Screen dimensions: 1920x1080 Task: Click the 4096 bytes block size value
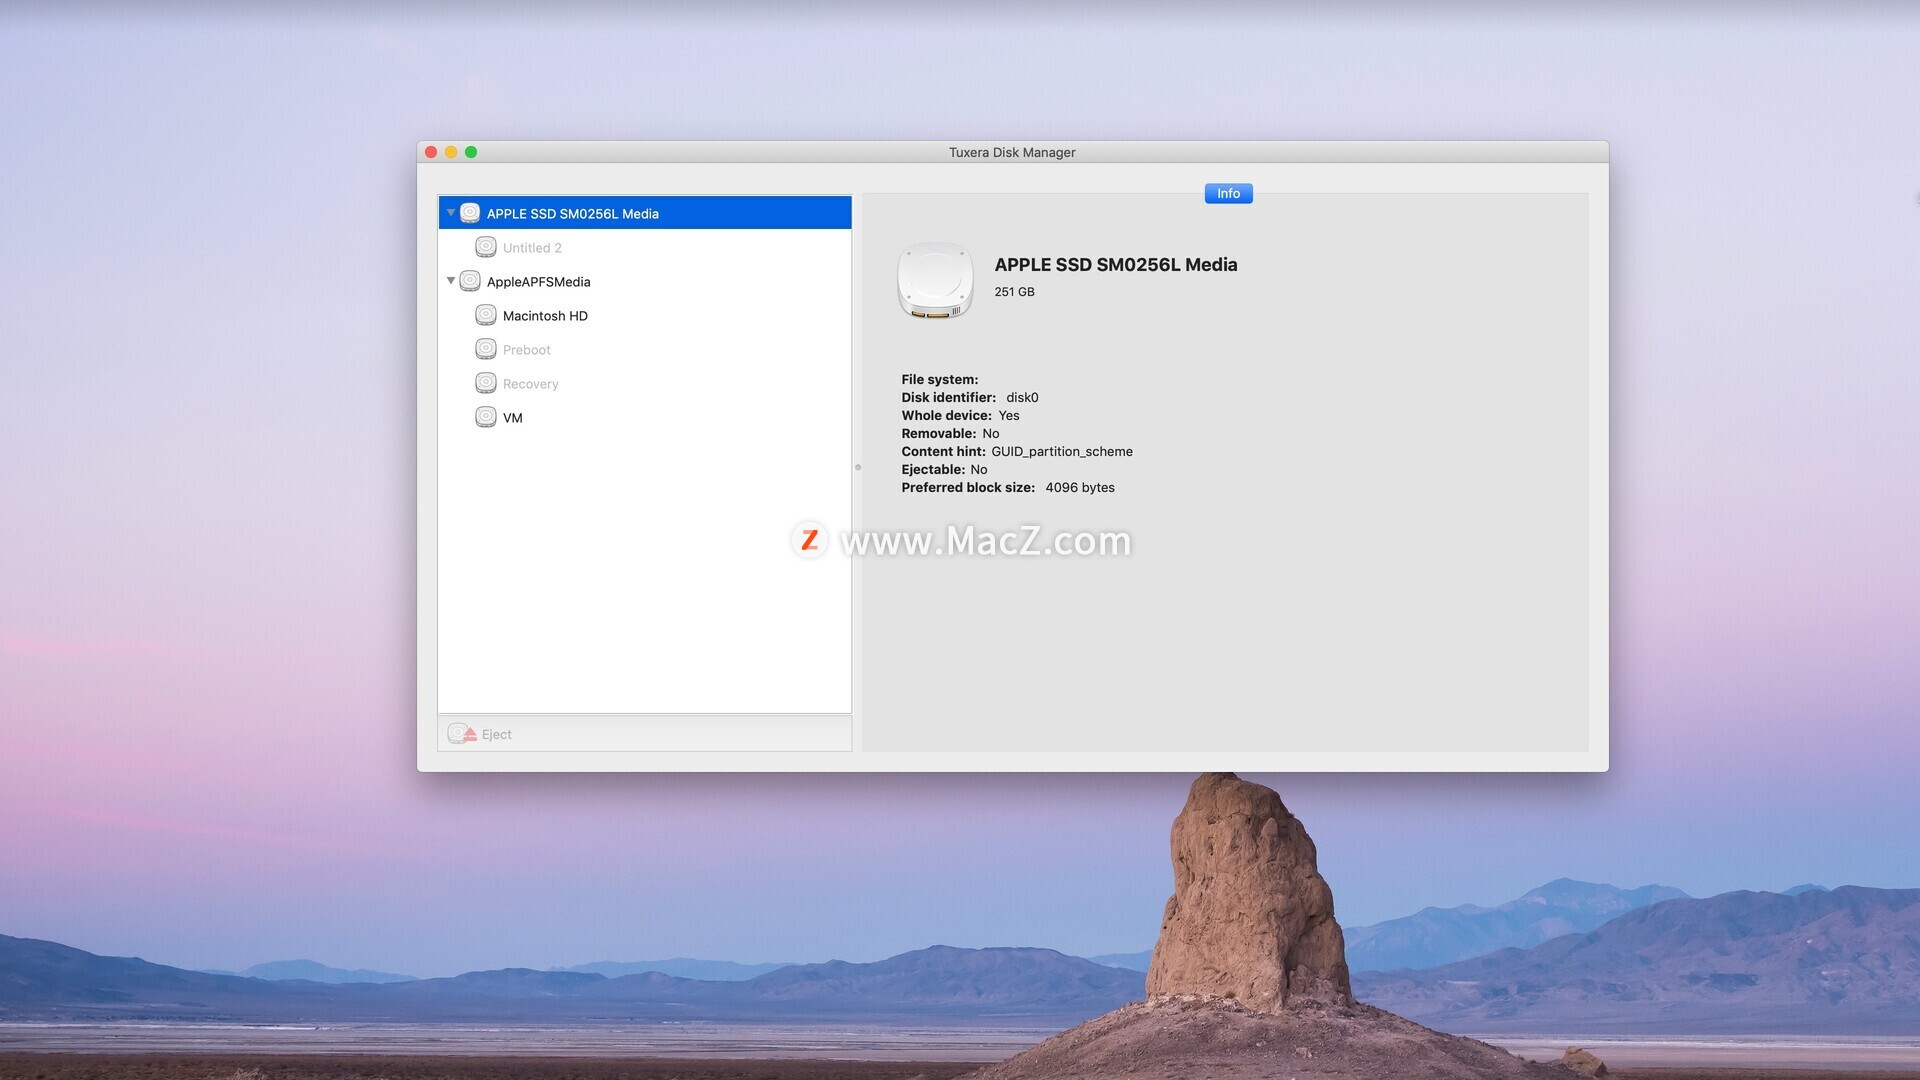(x=1080, y=488)
